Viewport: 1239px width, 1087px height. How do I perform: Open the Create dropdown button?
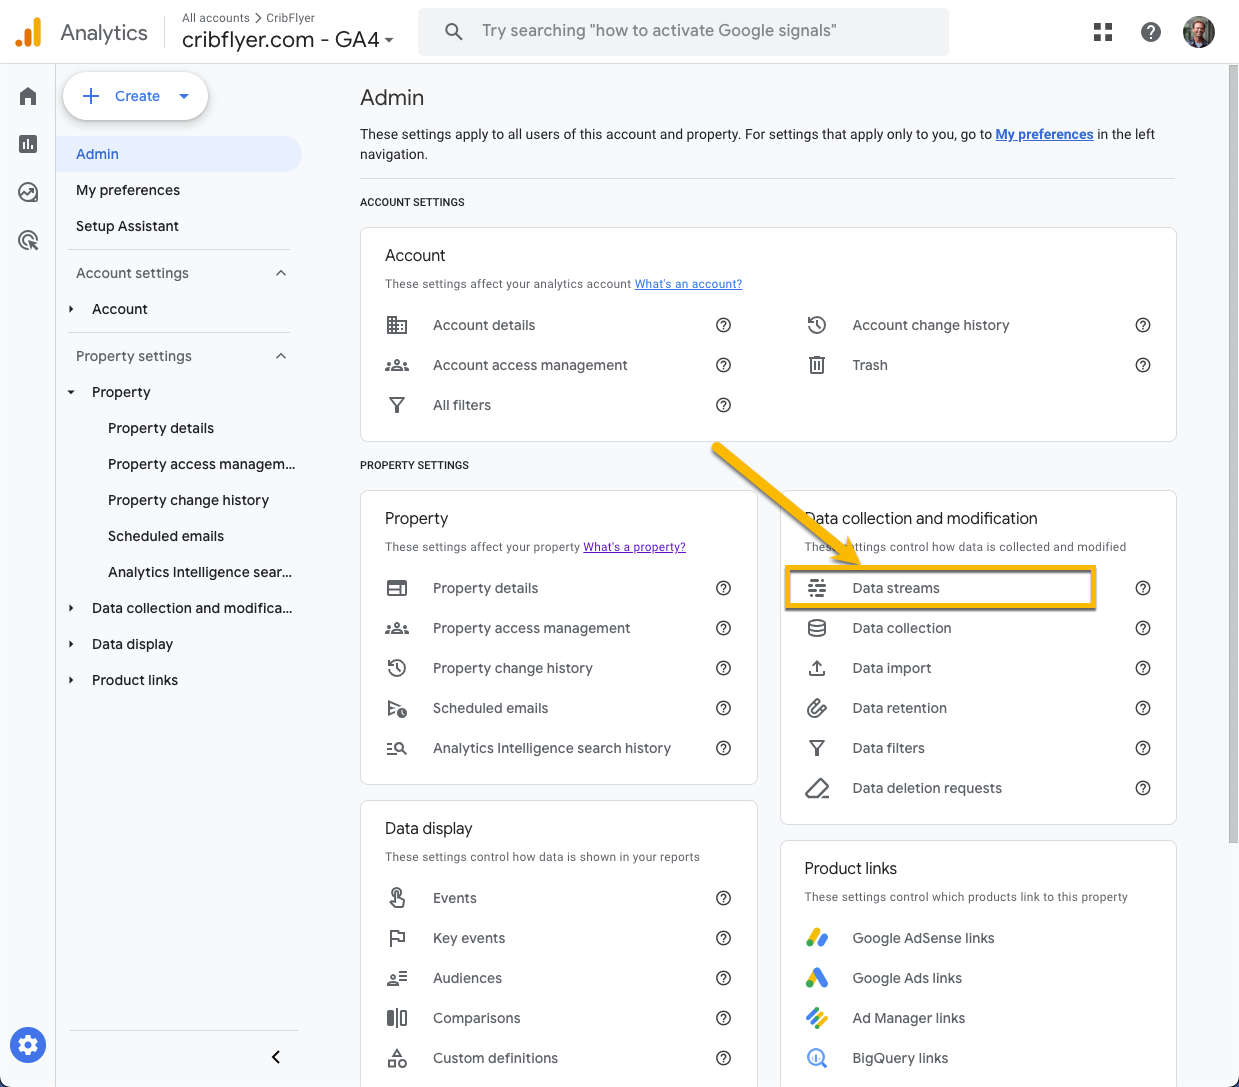[135, 96]
